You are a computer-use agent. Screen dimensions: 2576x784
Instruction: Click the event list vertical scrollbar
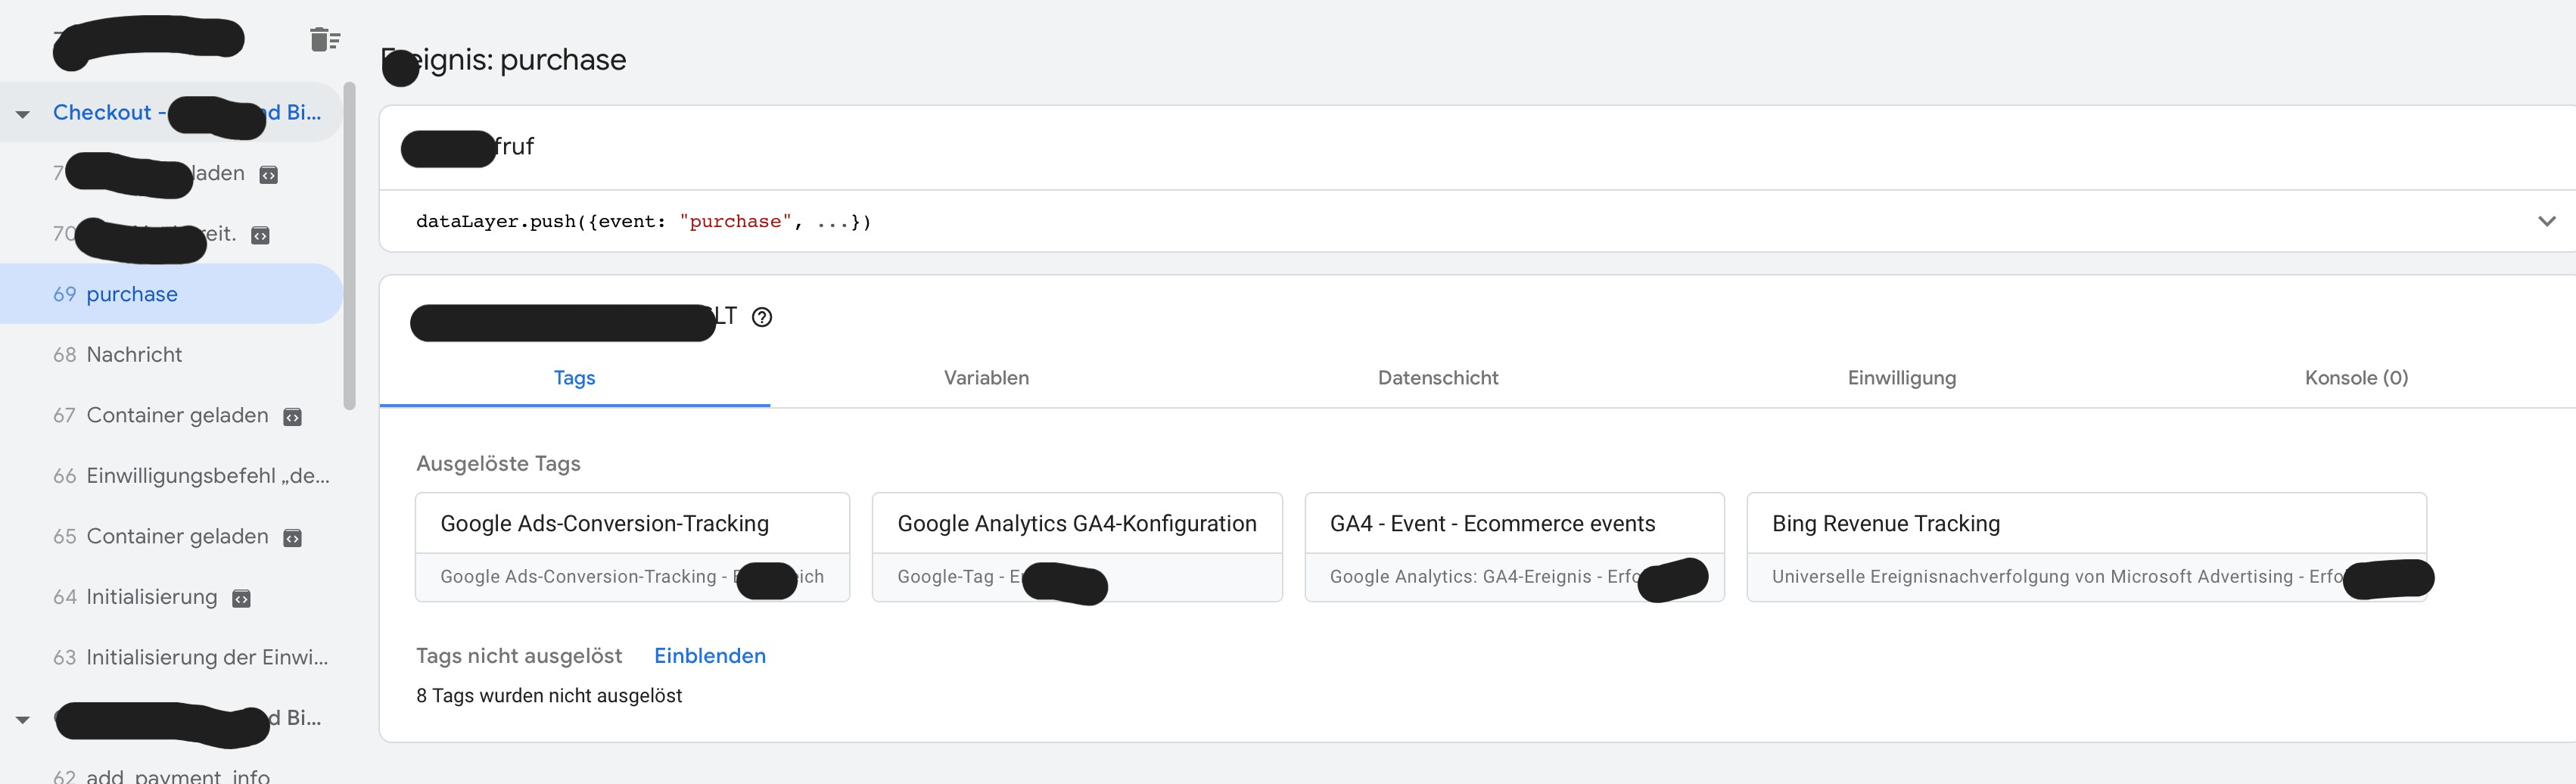click(x=349, y=246)
